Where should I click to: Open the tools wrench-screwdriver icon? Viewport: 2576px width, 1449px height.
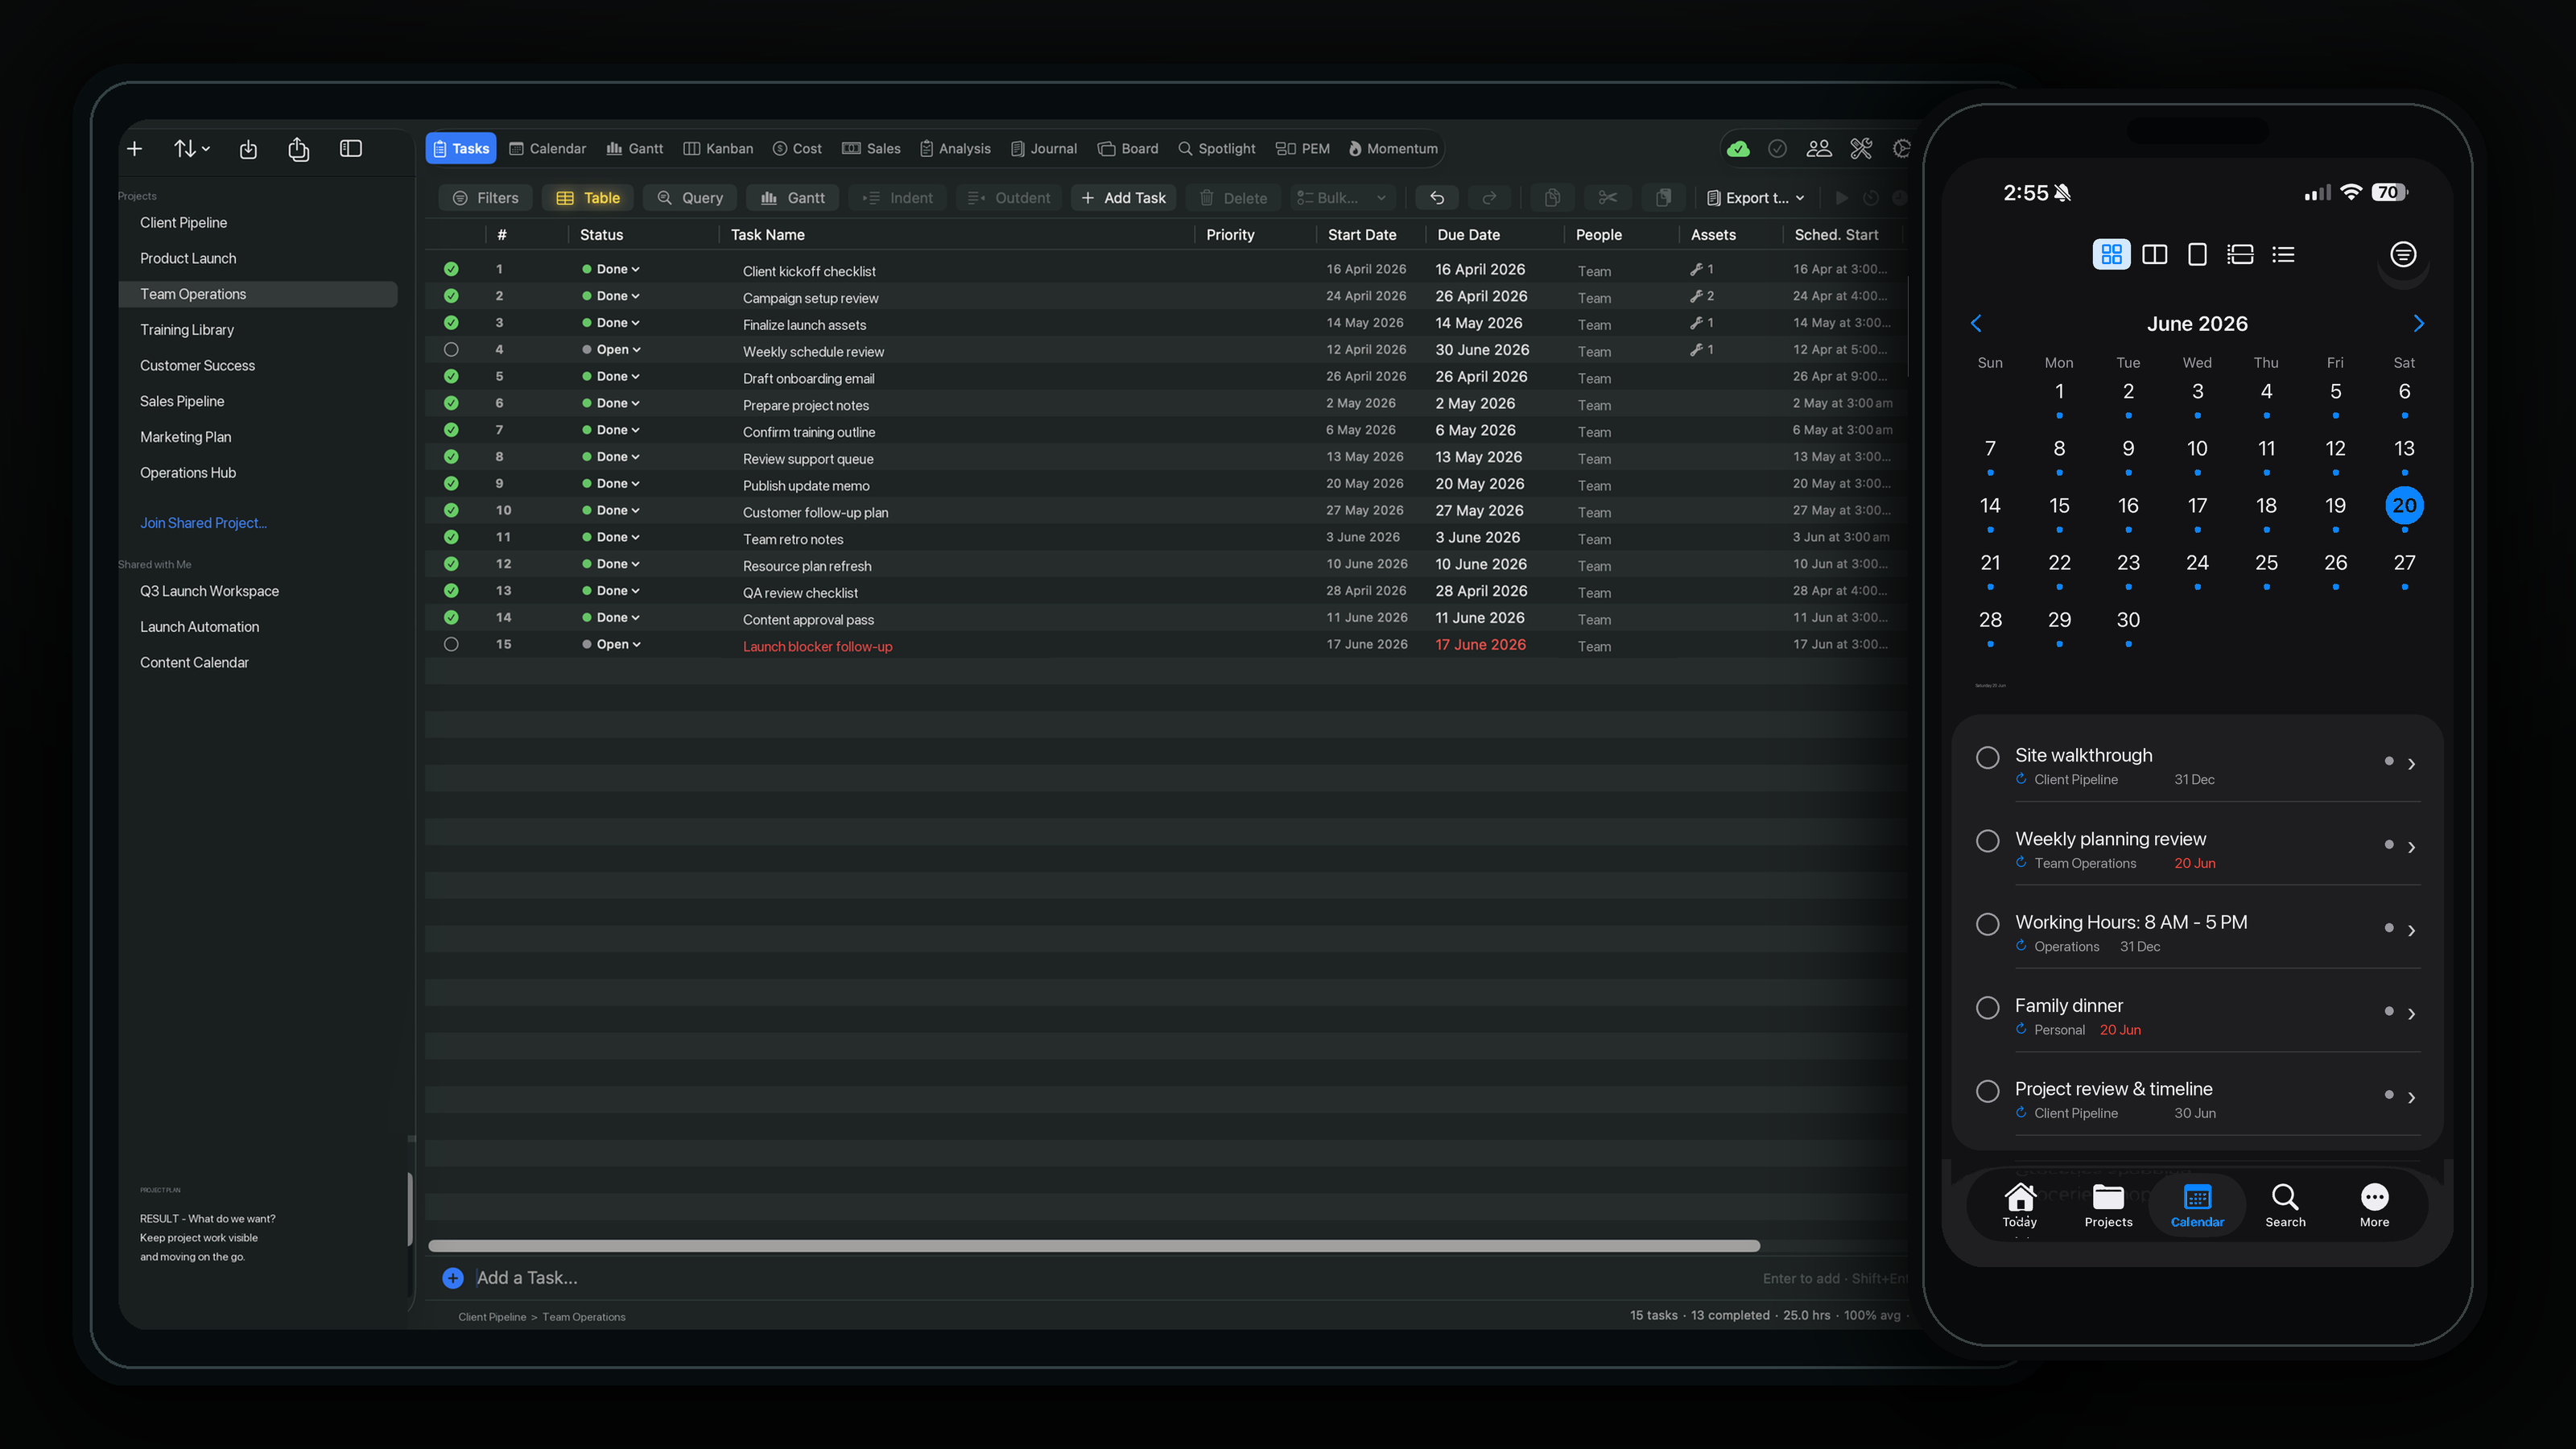(x=1861, y=149)
